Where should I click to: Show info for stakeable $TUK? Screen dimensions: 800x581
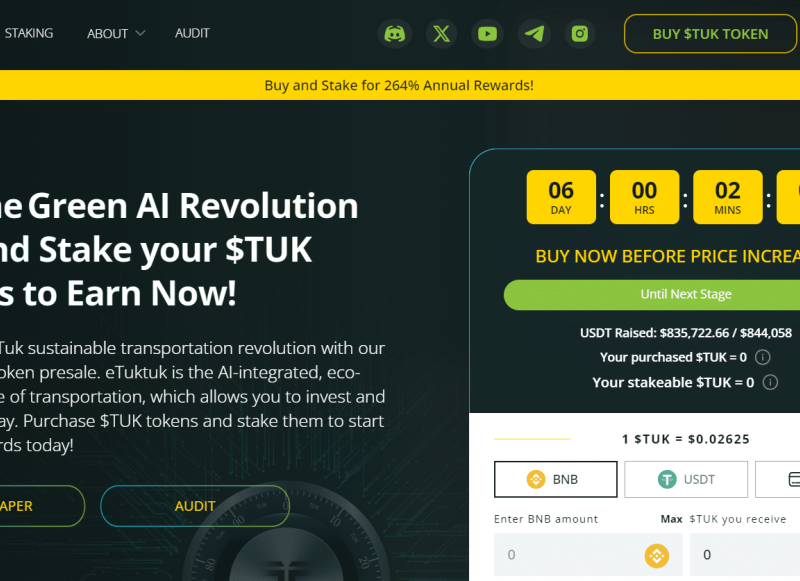click(770, 382)
